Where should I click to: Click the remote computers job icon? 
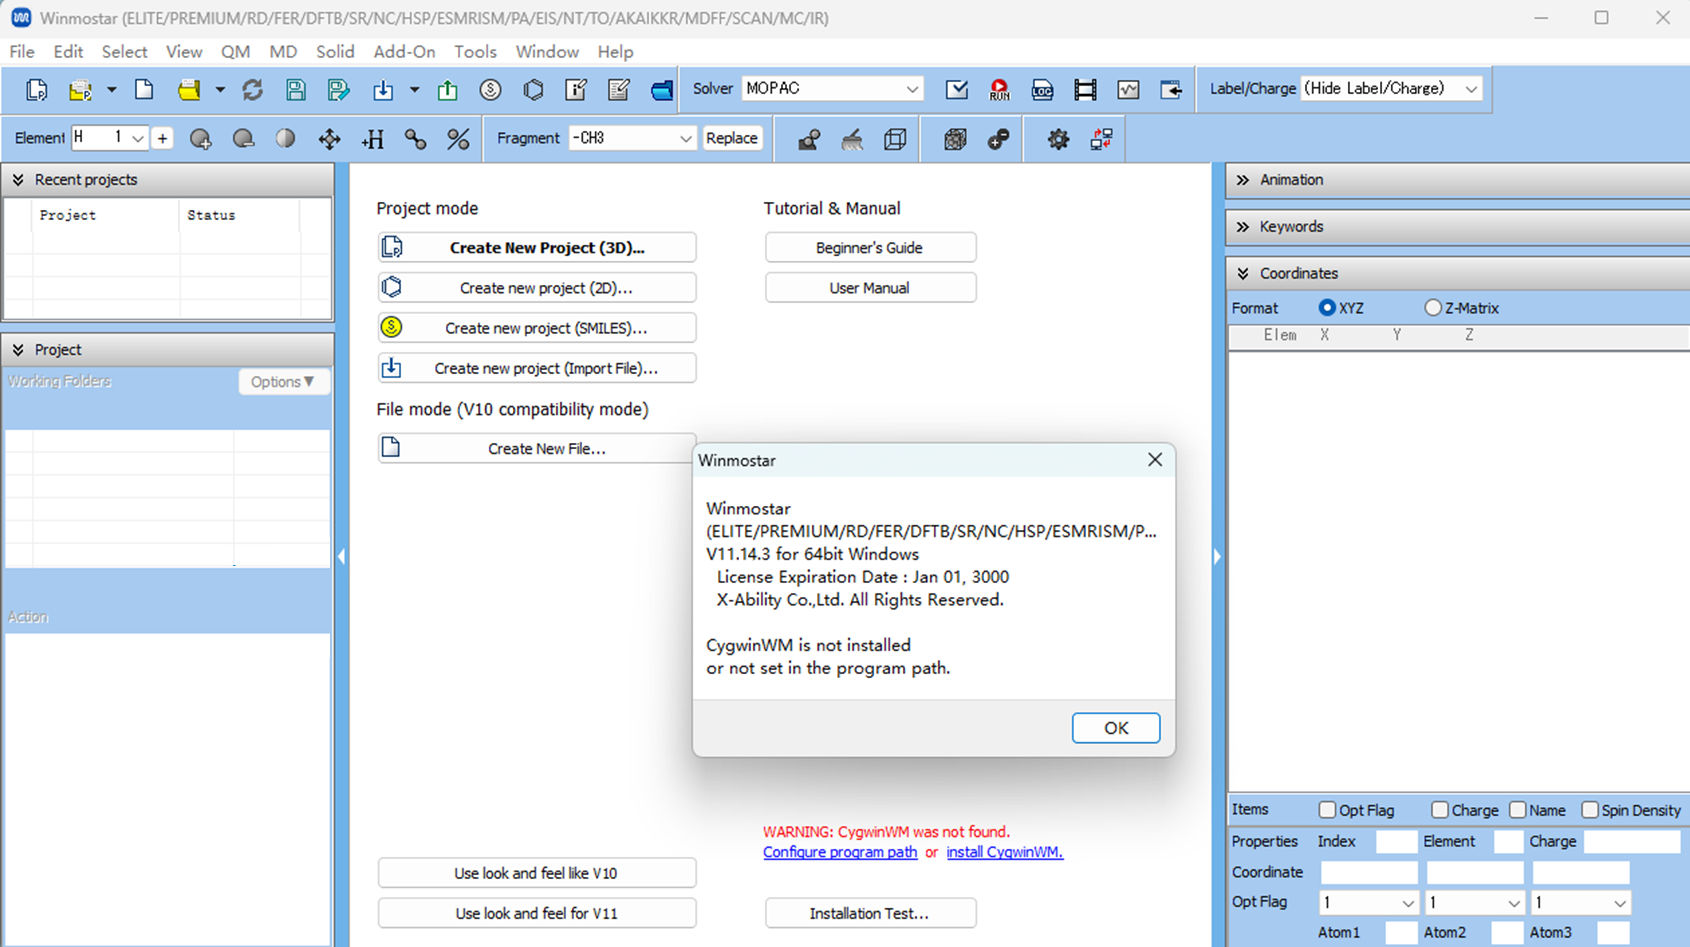click(x=1101, y=139)
